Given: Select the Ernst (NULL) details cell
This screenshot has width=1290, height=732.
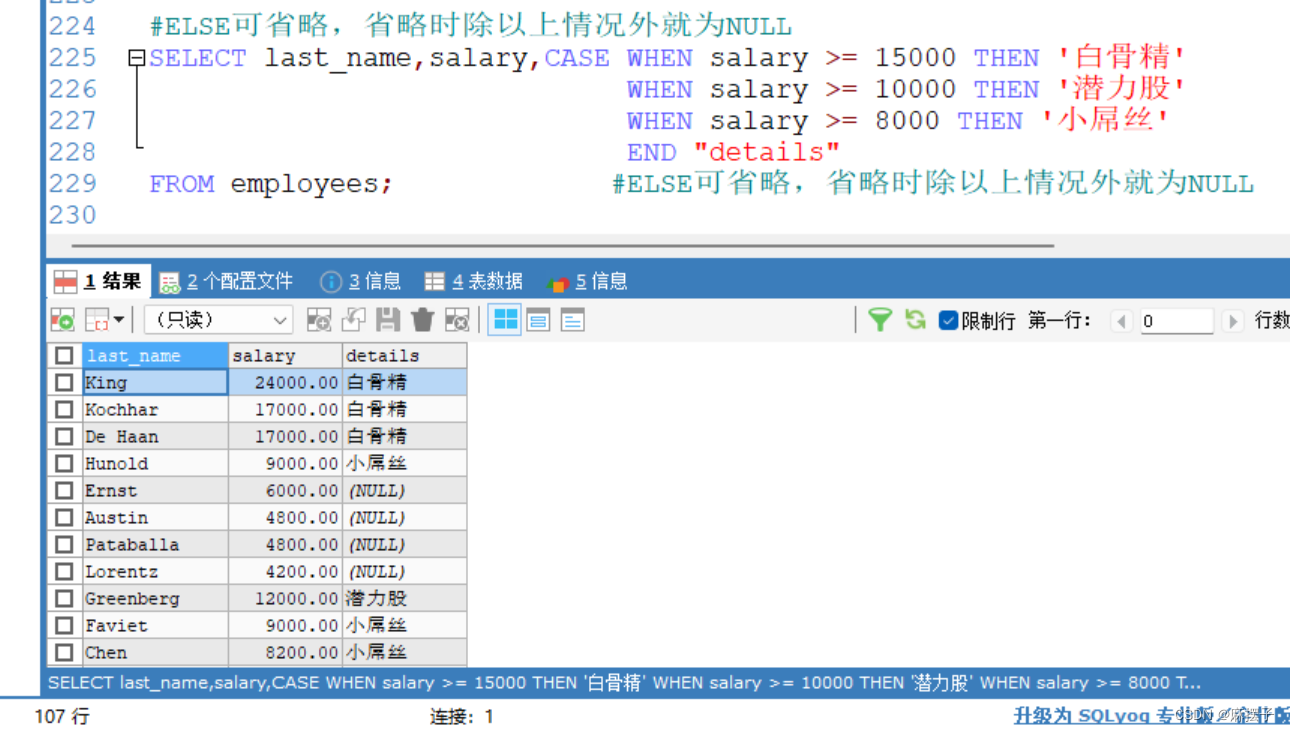Looking at the screenshot, I should (x=404, y=490).
